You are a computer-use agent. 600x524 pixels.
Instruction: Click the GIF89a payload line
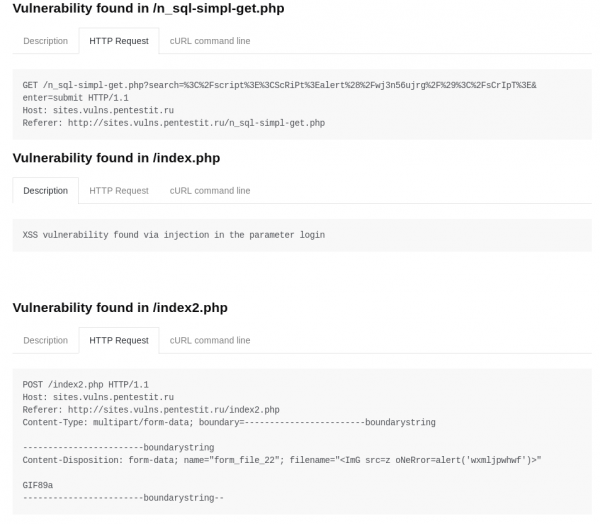pyautogui.click(x=38, y=485)
